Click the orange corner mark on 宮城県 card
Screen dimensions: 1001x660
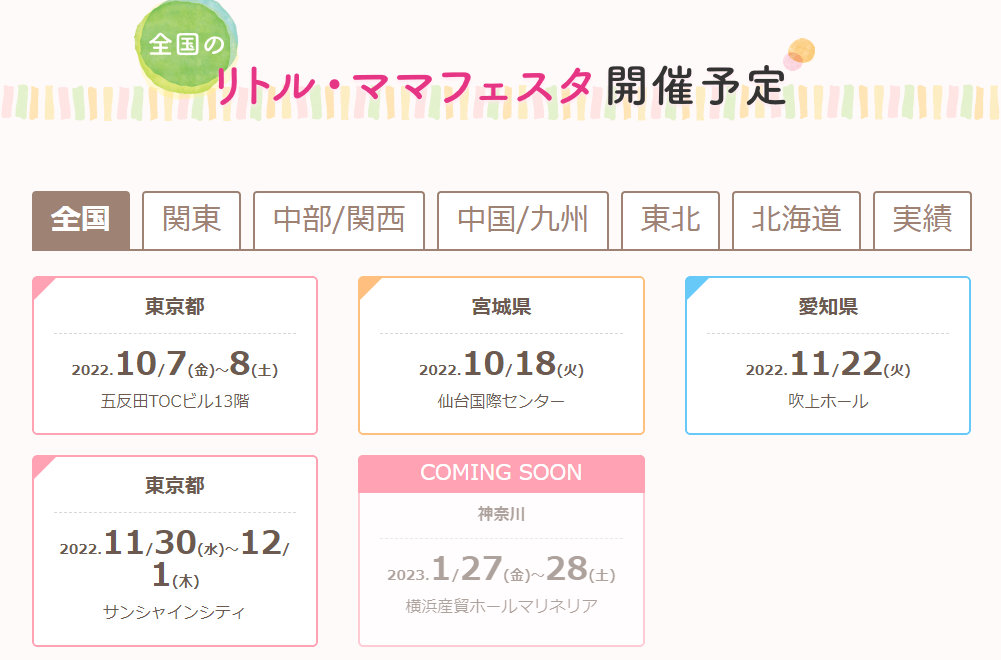[x=369, y=287]
